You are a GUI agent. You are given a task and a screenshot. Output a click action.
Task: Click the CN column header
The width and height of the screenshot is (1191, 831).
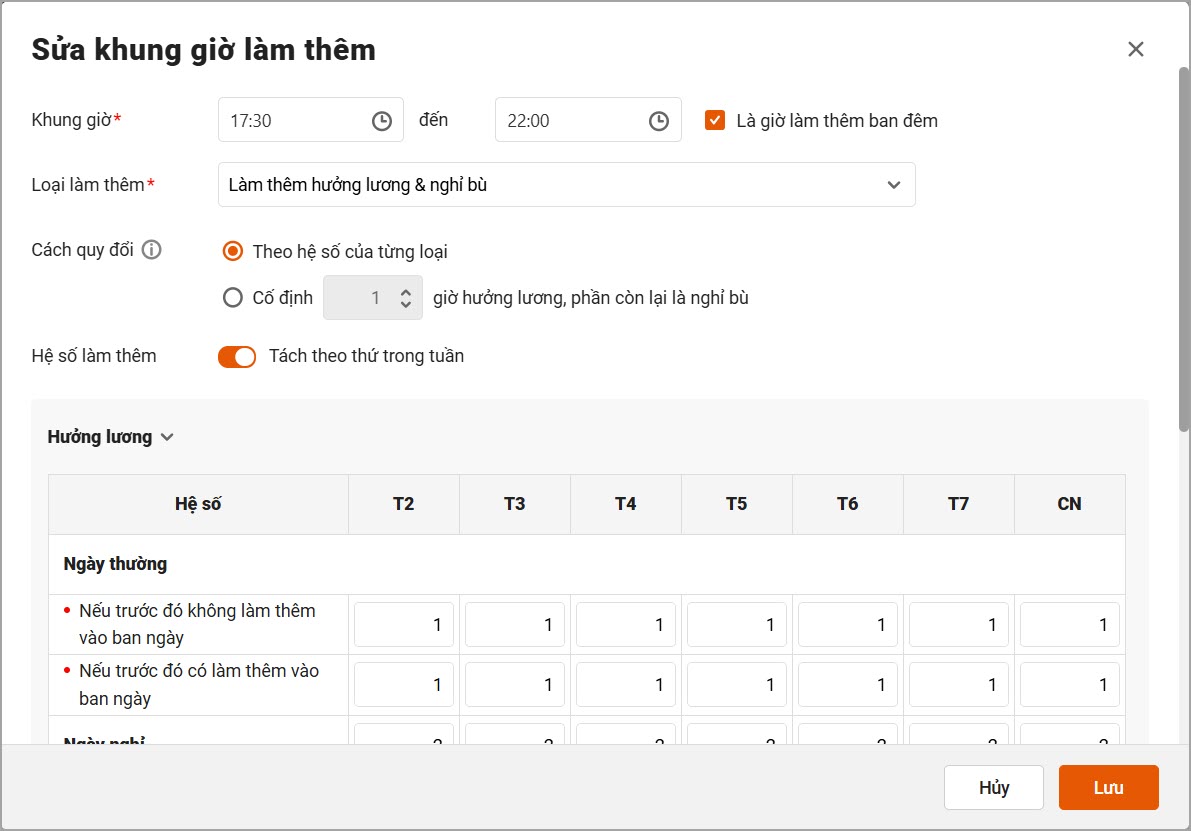click(x=1069, y=504)
